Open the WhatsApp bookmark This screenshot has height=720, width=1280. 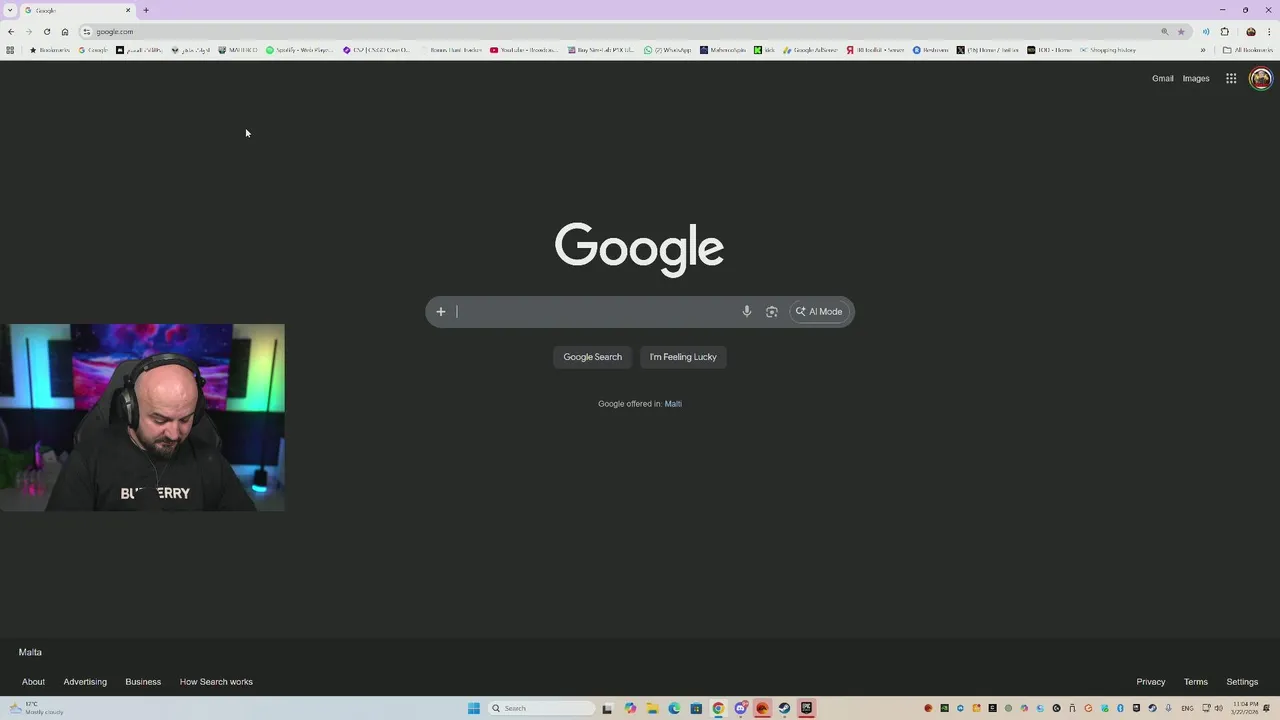[x=667, y=50]
